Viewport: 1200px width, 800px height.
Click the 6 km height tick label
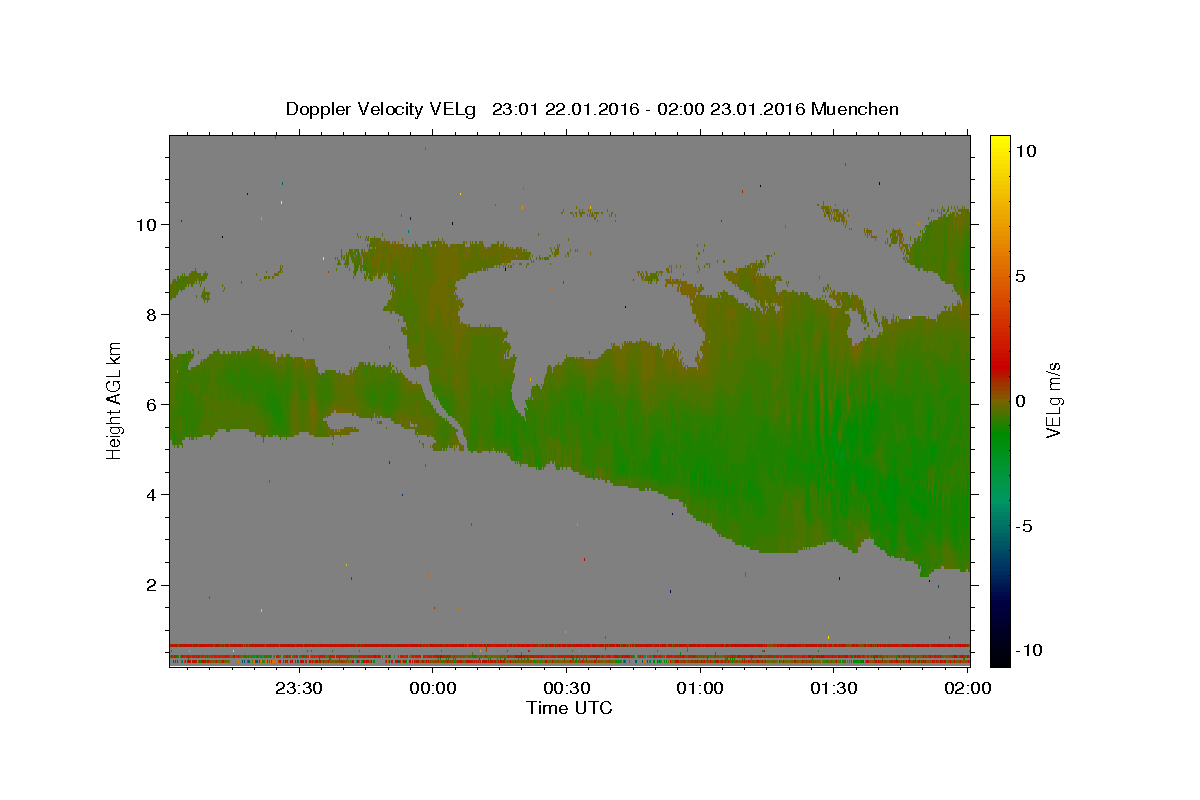pyautogui.click(x=150, y=404)
